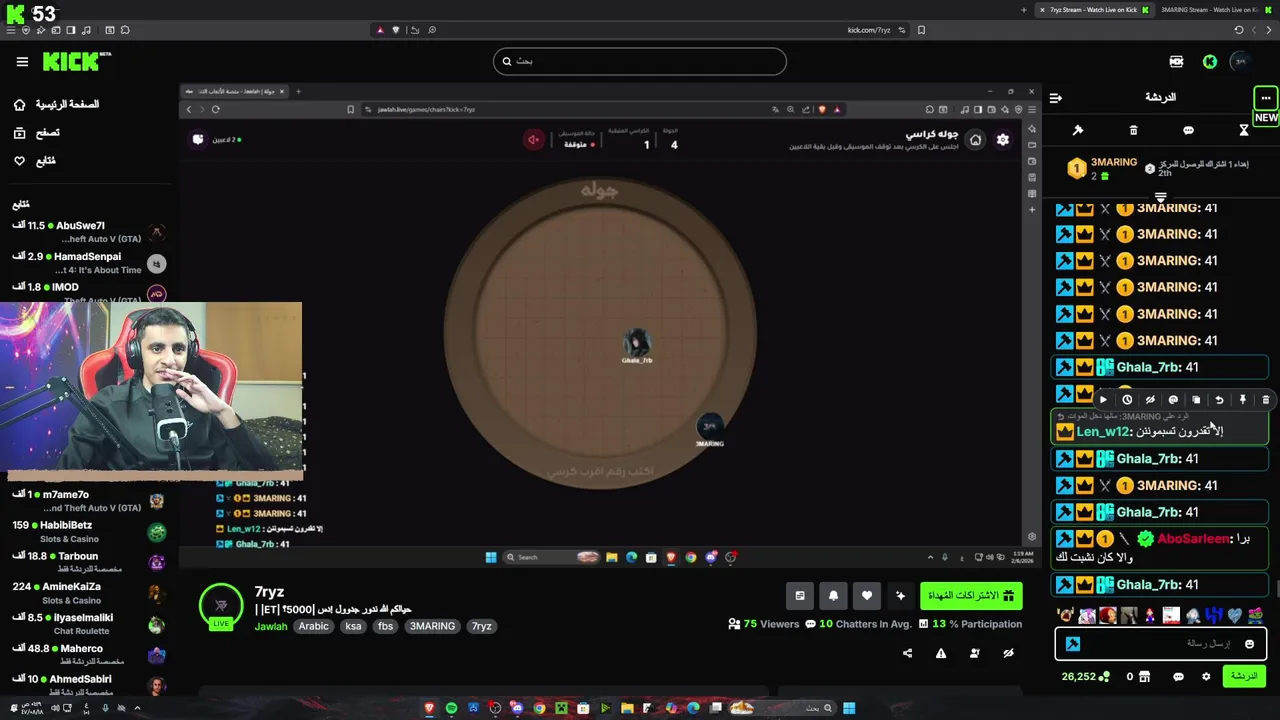The image size is (1280, 720).
Task: Click the 7ryz live avatar
Action: 221,606
